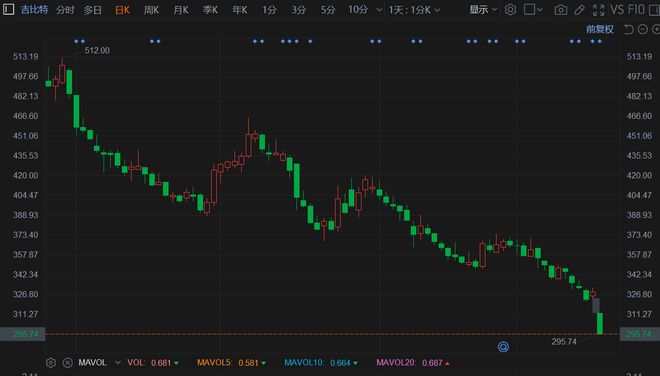Screen dimensions: 660x376
Task: Reset chart view with undo arrow
Action: tap(628, 29)
